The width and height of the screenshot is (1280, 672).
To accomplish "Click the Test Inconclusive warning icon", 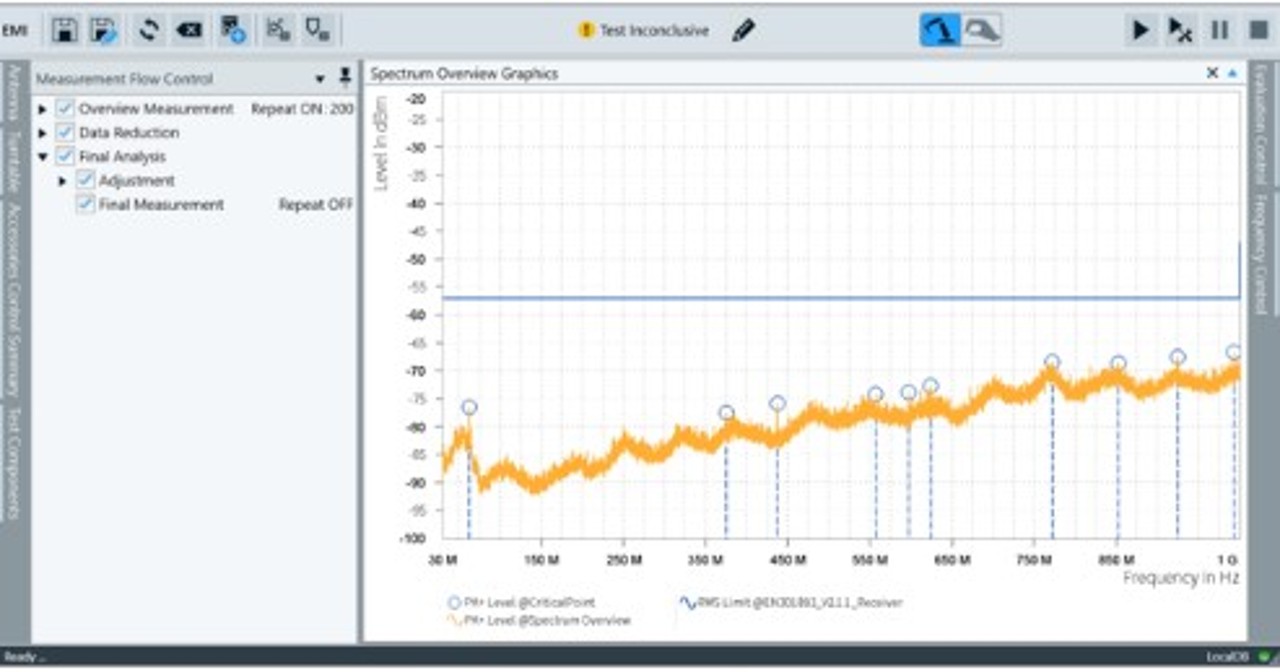I will pos(587,30).
